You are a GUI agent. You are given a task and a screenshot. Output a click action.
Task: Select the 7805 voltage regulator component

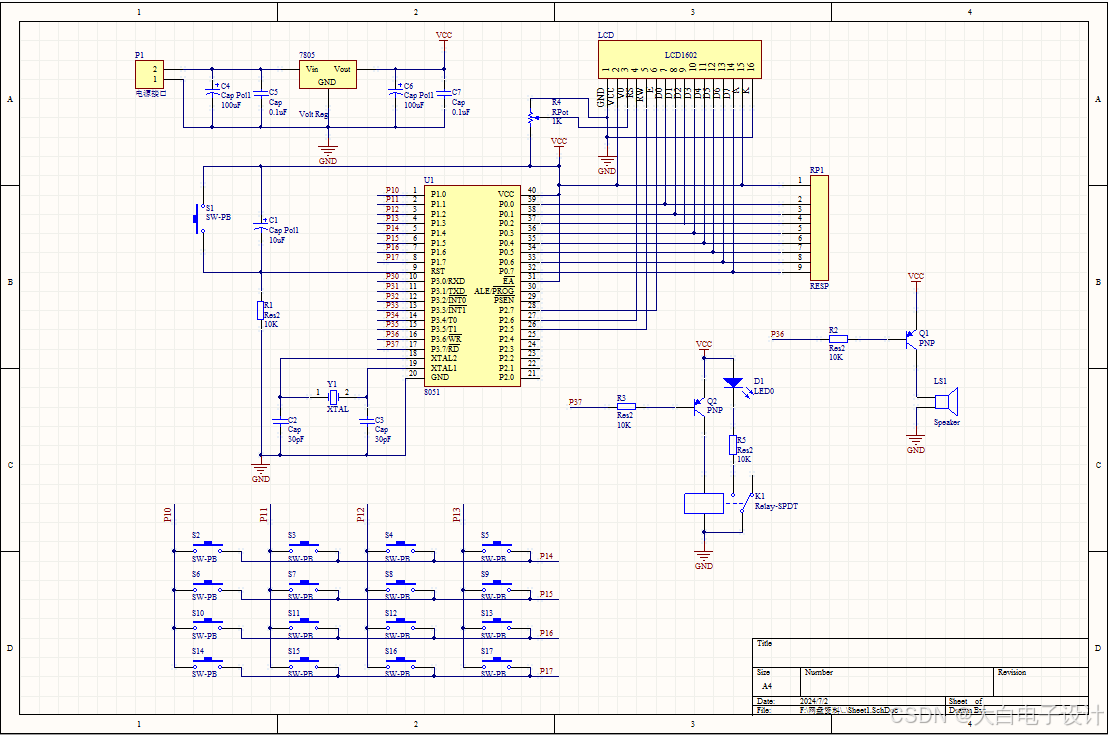point(327,75)
